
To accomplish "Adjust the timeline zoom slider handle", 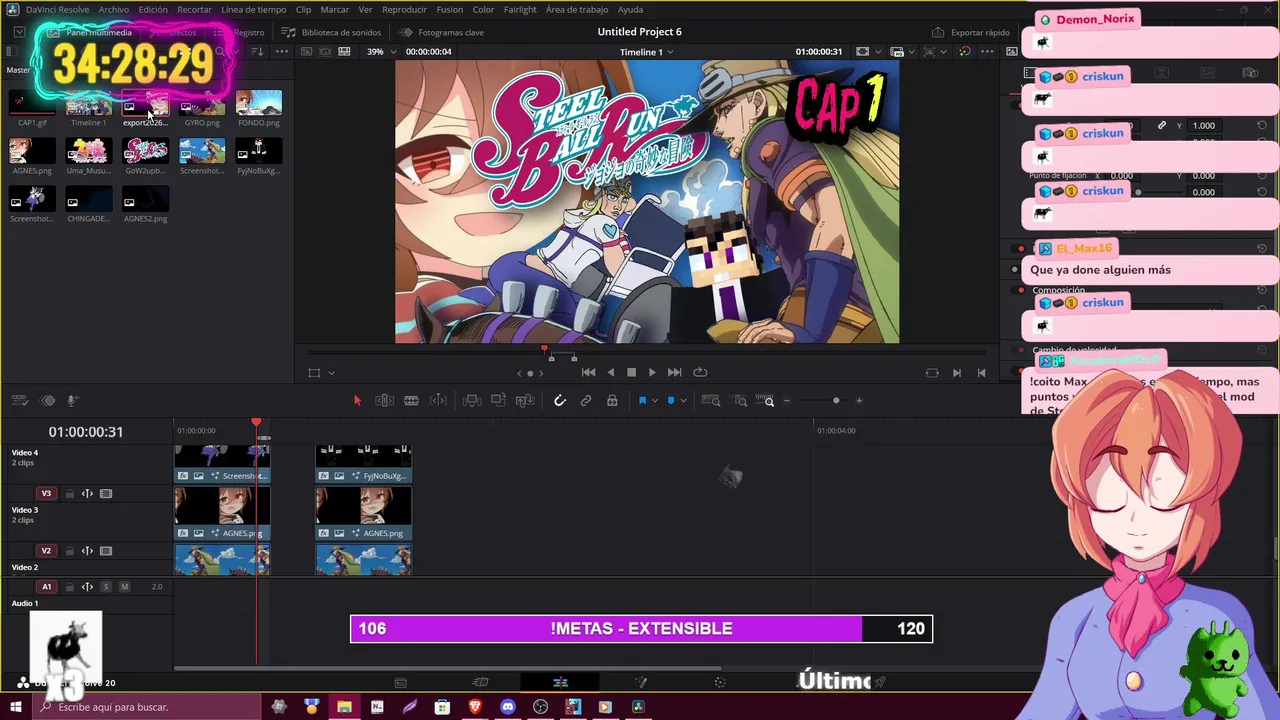I will (x=836, y=401).
